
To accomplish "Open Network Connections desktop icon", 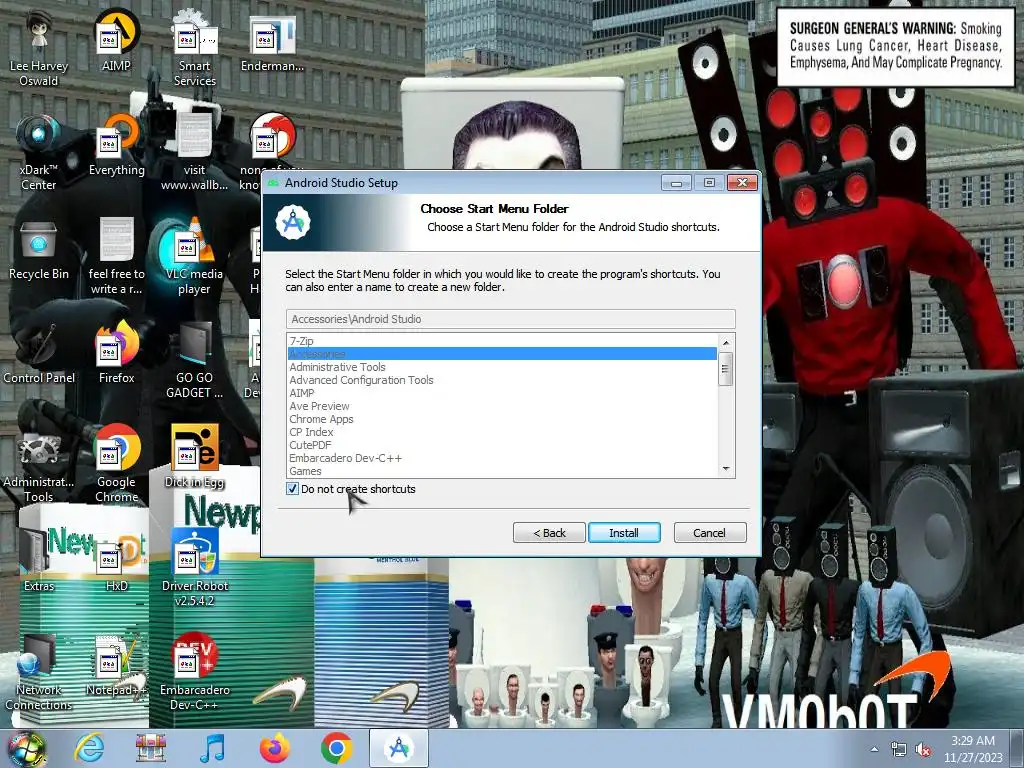I will (x=39, y=673).
